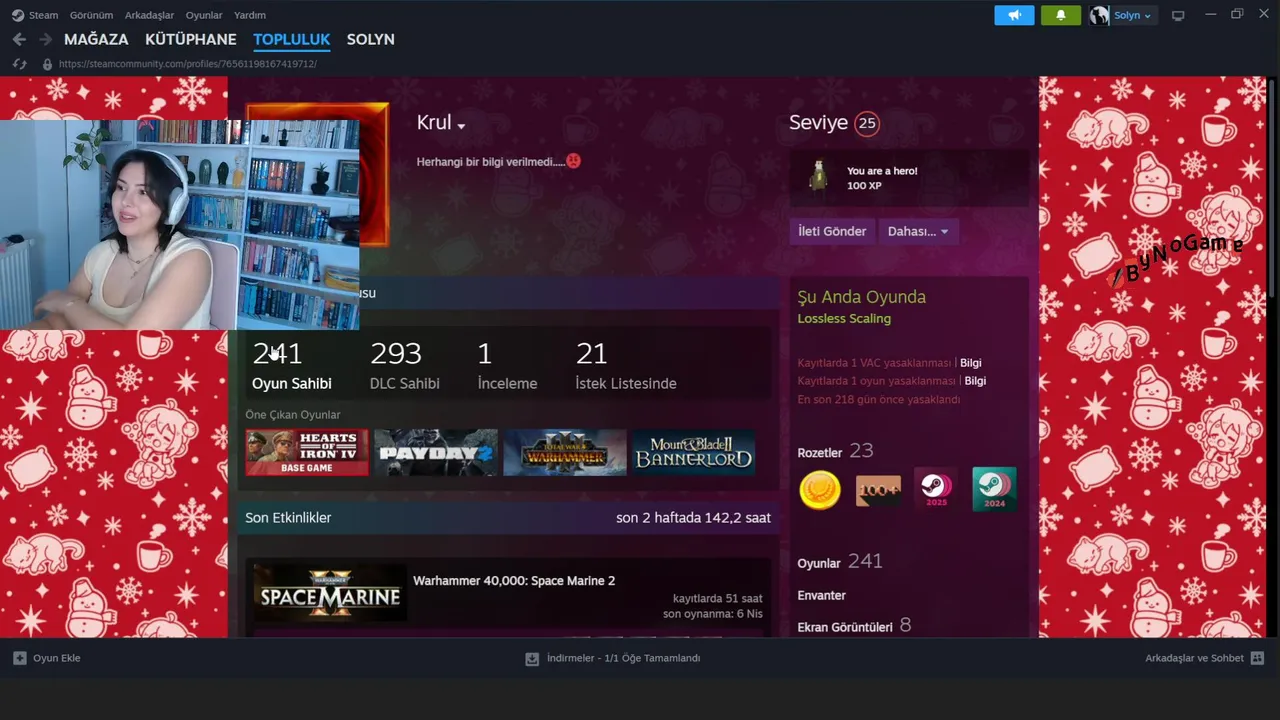Click the page vertical scrollbar
This screenshot has height=720, width=1280.
[1273, 190]
